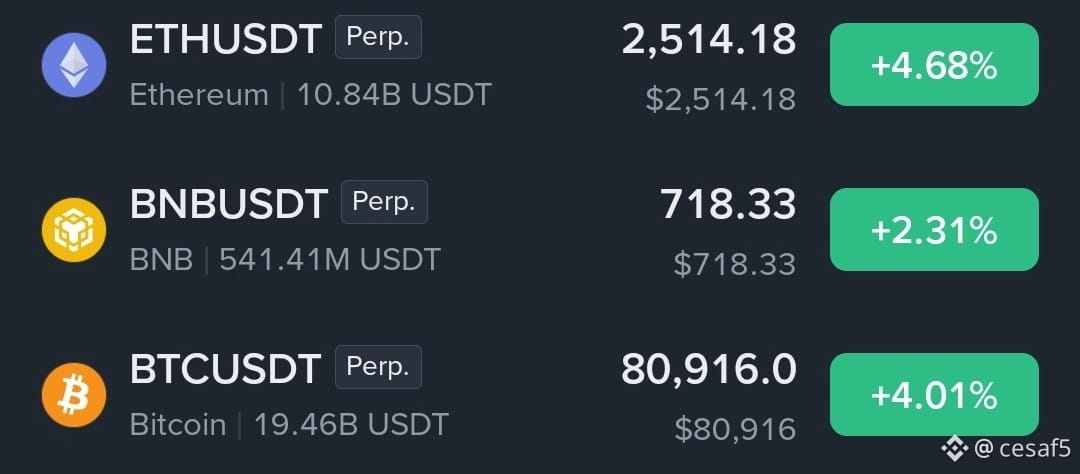Tap the ETHUSDT Perp. tag

point(378,37)
